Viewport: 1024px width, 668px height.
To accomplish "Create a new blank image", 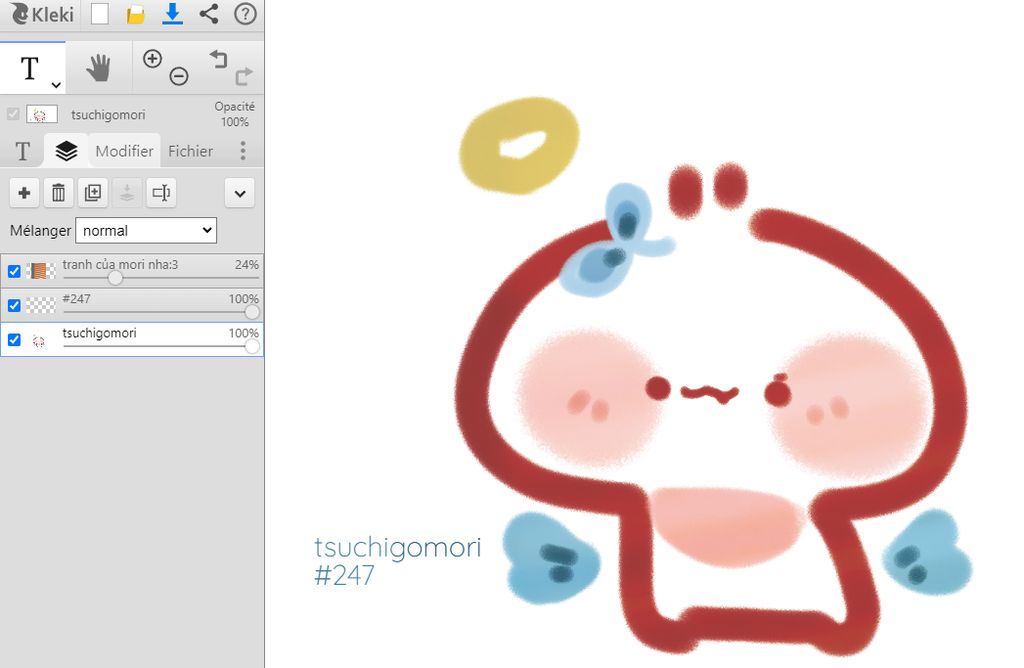I will (x=99, y=14).
